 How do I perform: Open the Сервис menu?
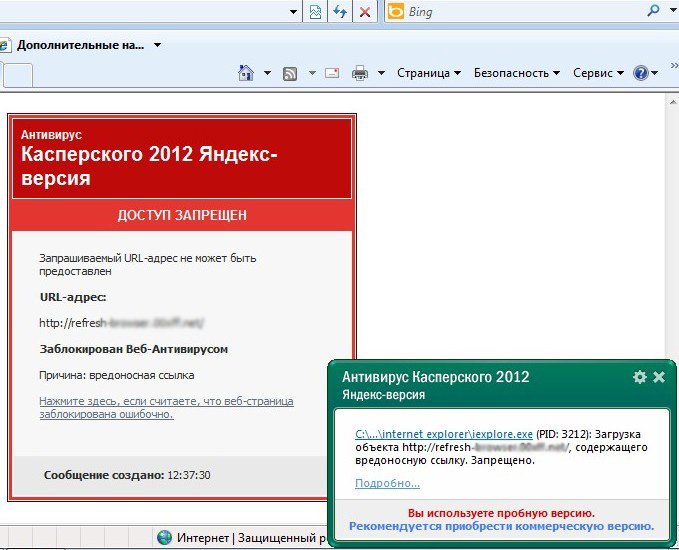click(x=598, y=73)
